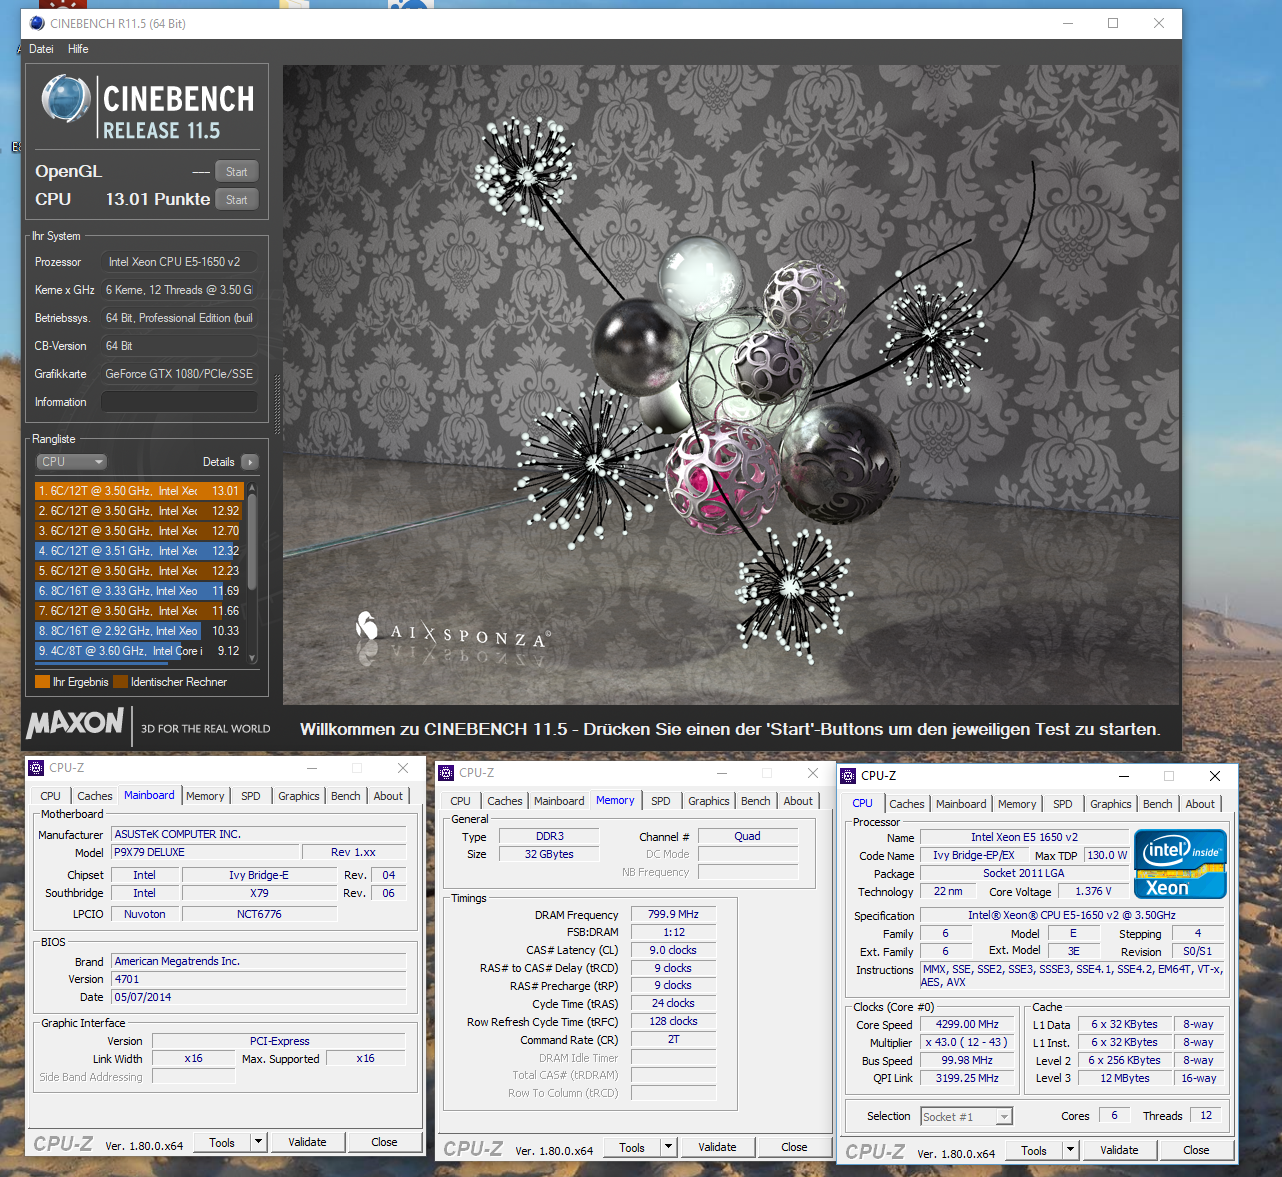This screenshot has height=1177, width=1282.
Task: Switch to Bench tab in Memory CPU-Z window
Action: [x=756, y=801]
